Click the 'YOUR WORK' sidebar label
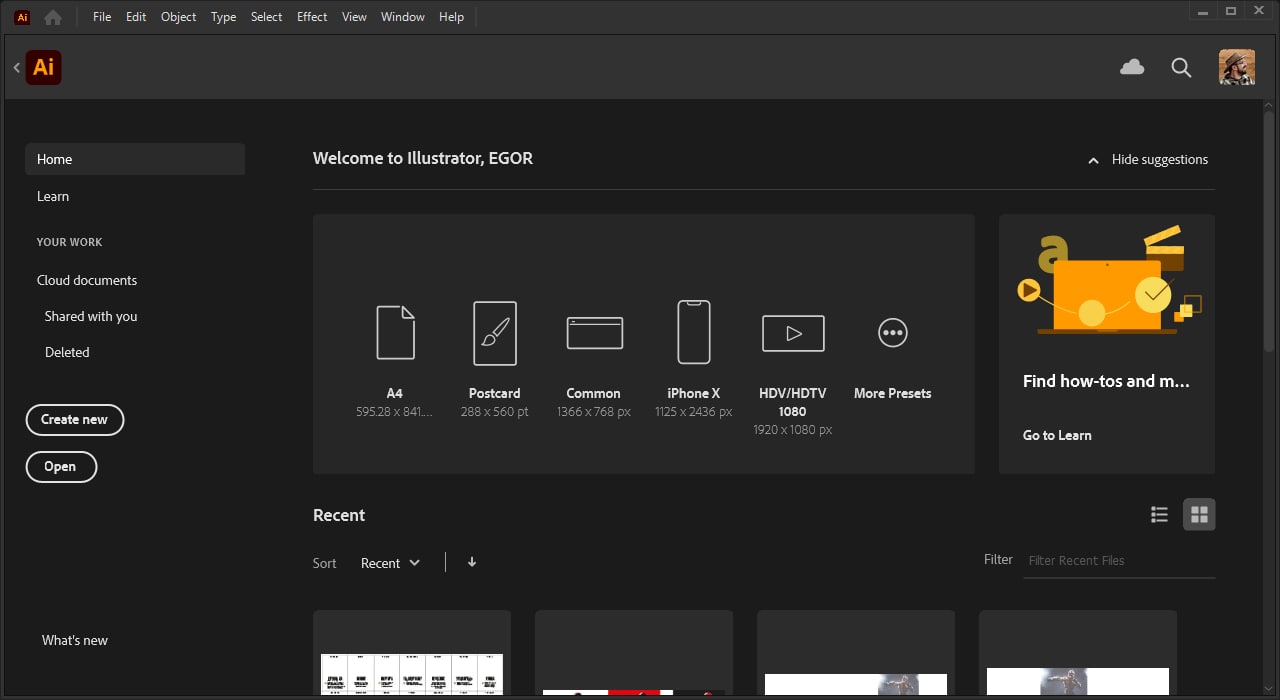The height and width of the screenshot is (700, 1280). tap(70, 242)
